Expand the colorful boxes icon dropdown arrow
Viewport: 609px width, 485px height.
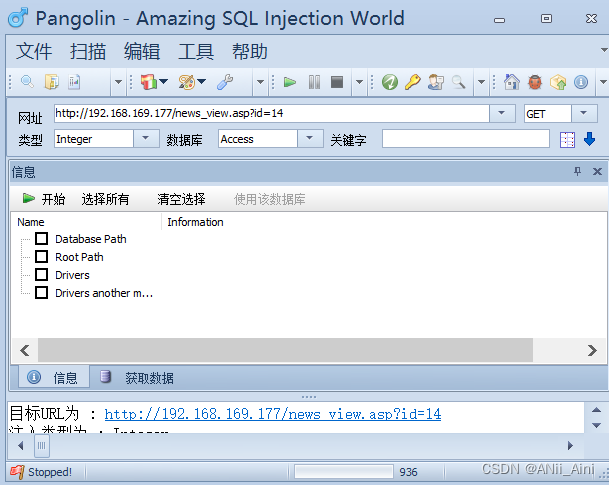coord(164,82)
